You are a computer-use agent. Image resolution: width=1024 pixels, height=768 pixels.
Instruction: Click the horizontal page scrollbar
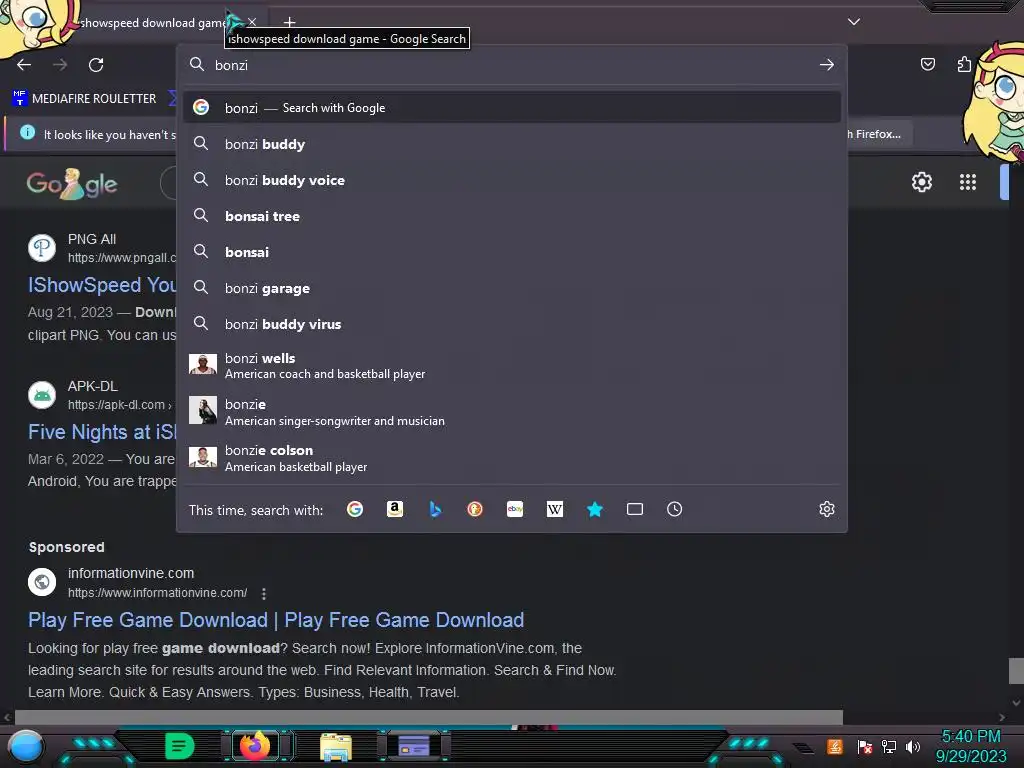point(428,717)
